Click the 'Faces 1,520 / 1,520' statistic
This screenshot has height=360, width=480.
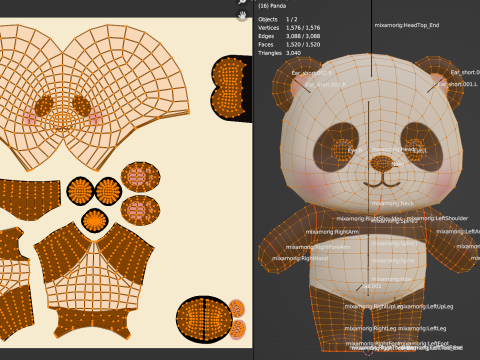(x=289, y=44)
